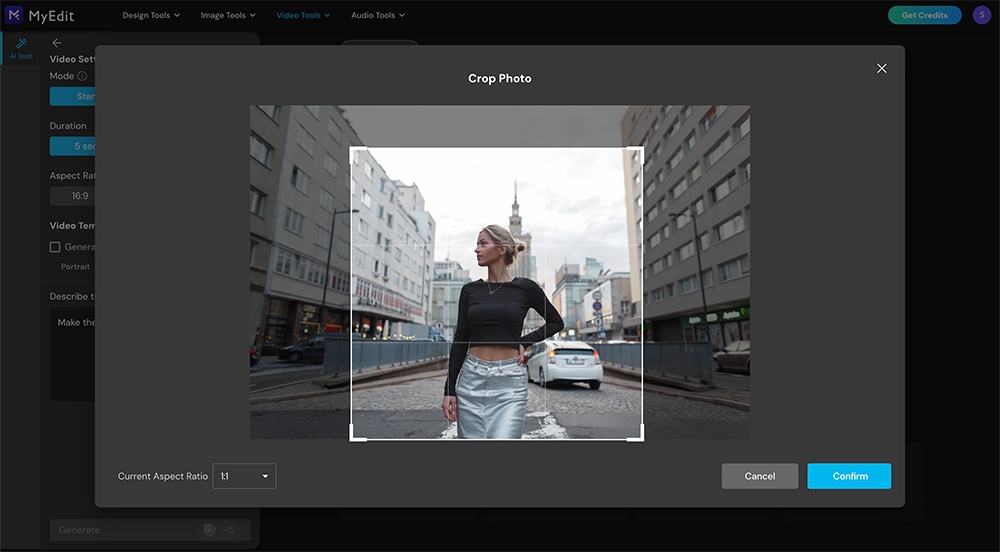The image size is (1000, 552).
Task: Click the top-left crop corner handle
Action: 353,151
